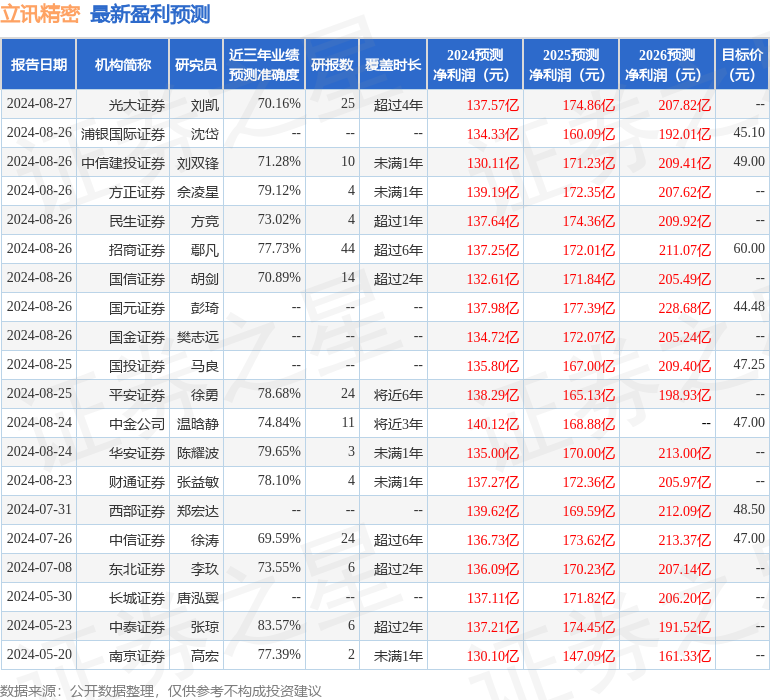Click researcher name 郑宏达
This screenshot has width=770, height=700.
click(x=198, y=511)
